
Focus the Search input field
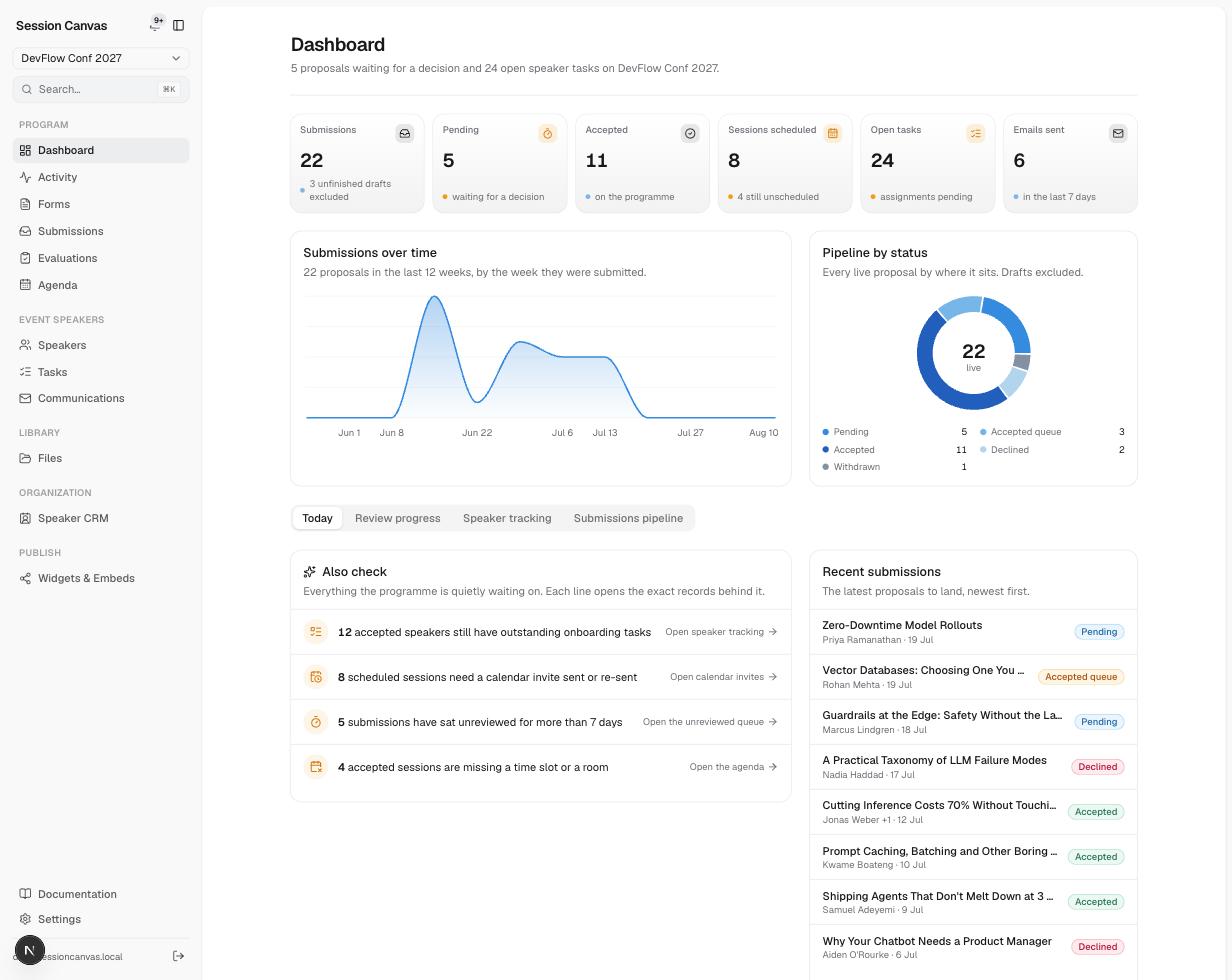(101, 89)
